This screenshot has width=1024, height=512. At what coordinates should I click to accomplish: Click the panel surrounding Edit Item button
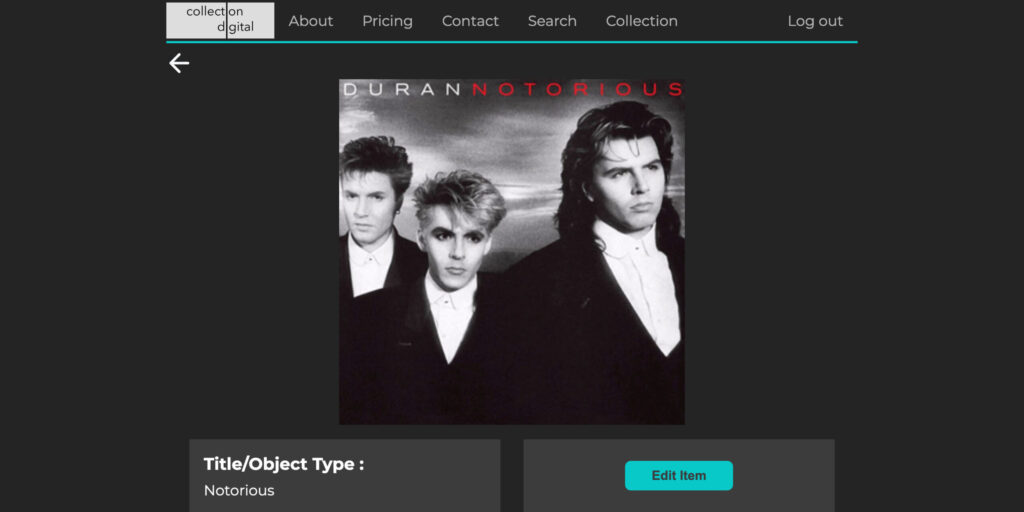(679, 475)
